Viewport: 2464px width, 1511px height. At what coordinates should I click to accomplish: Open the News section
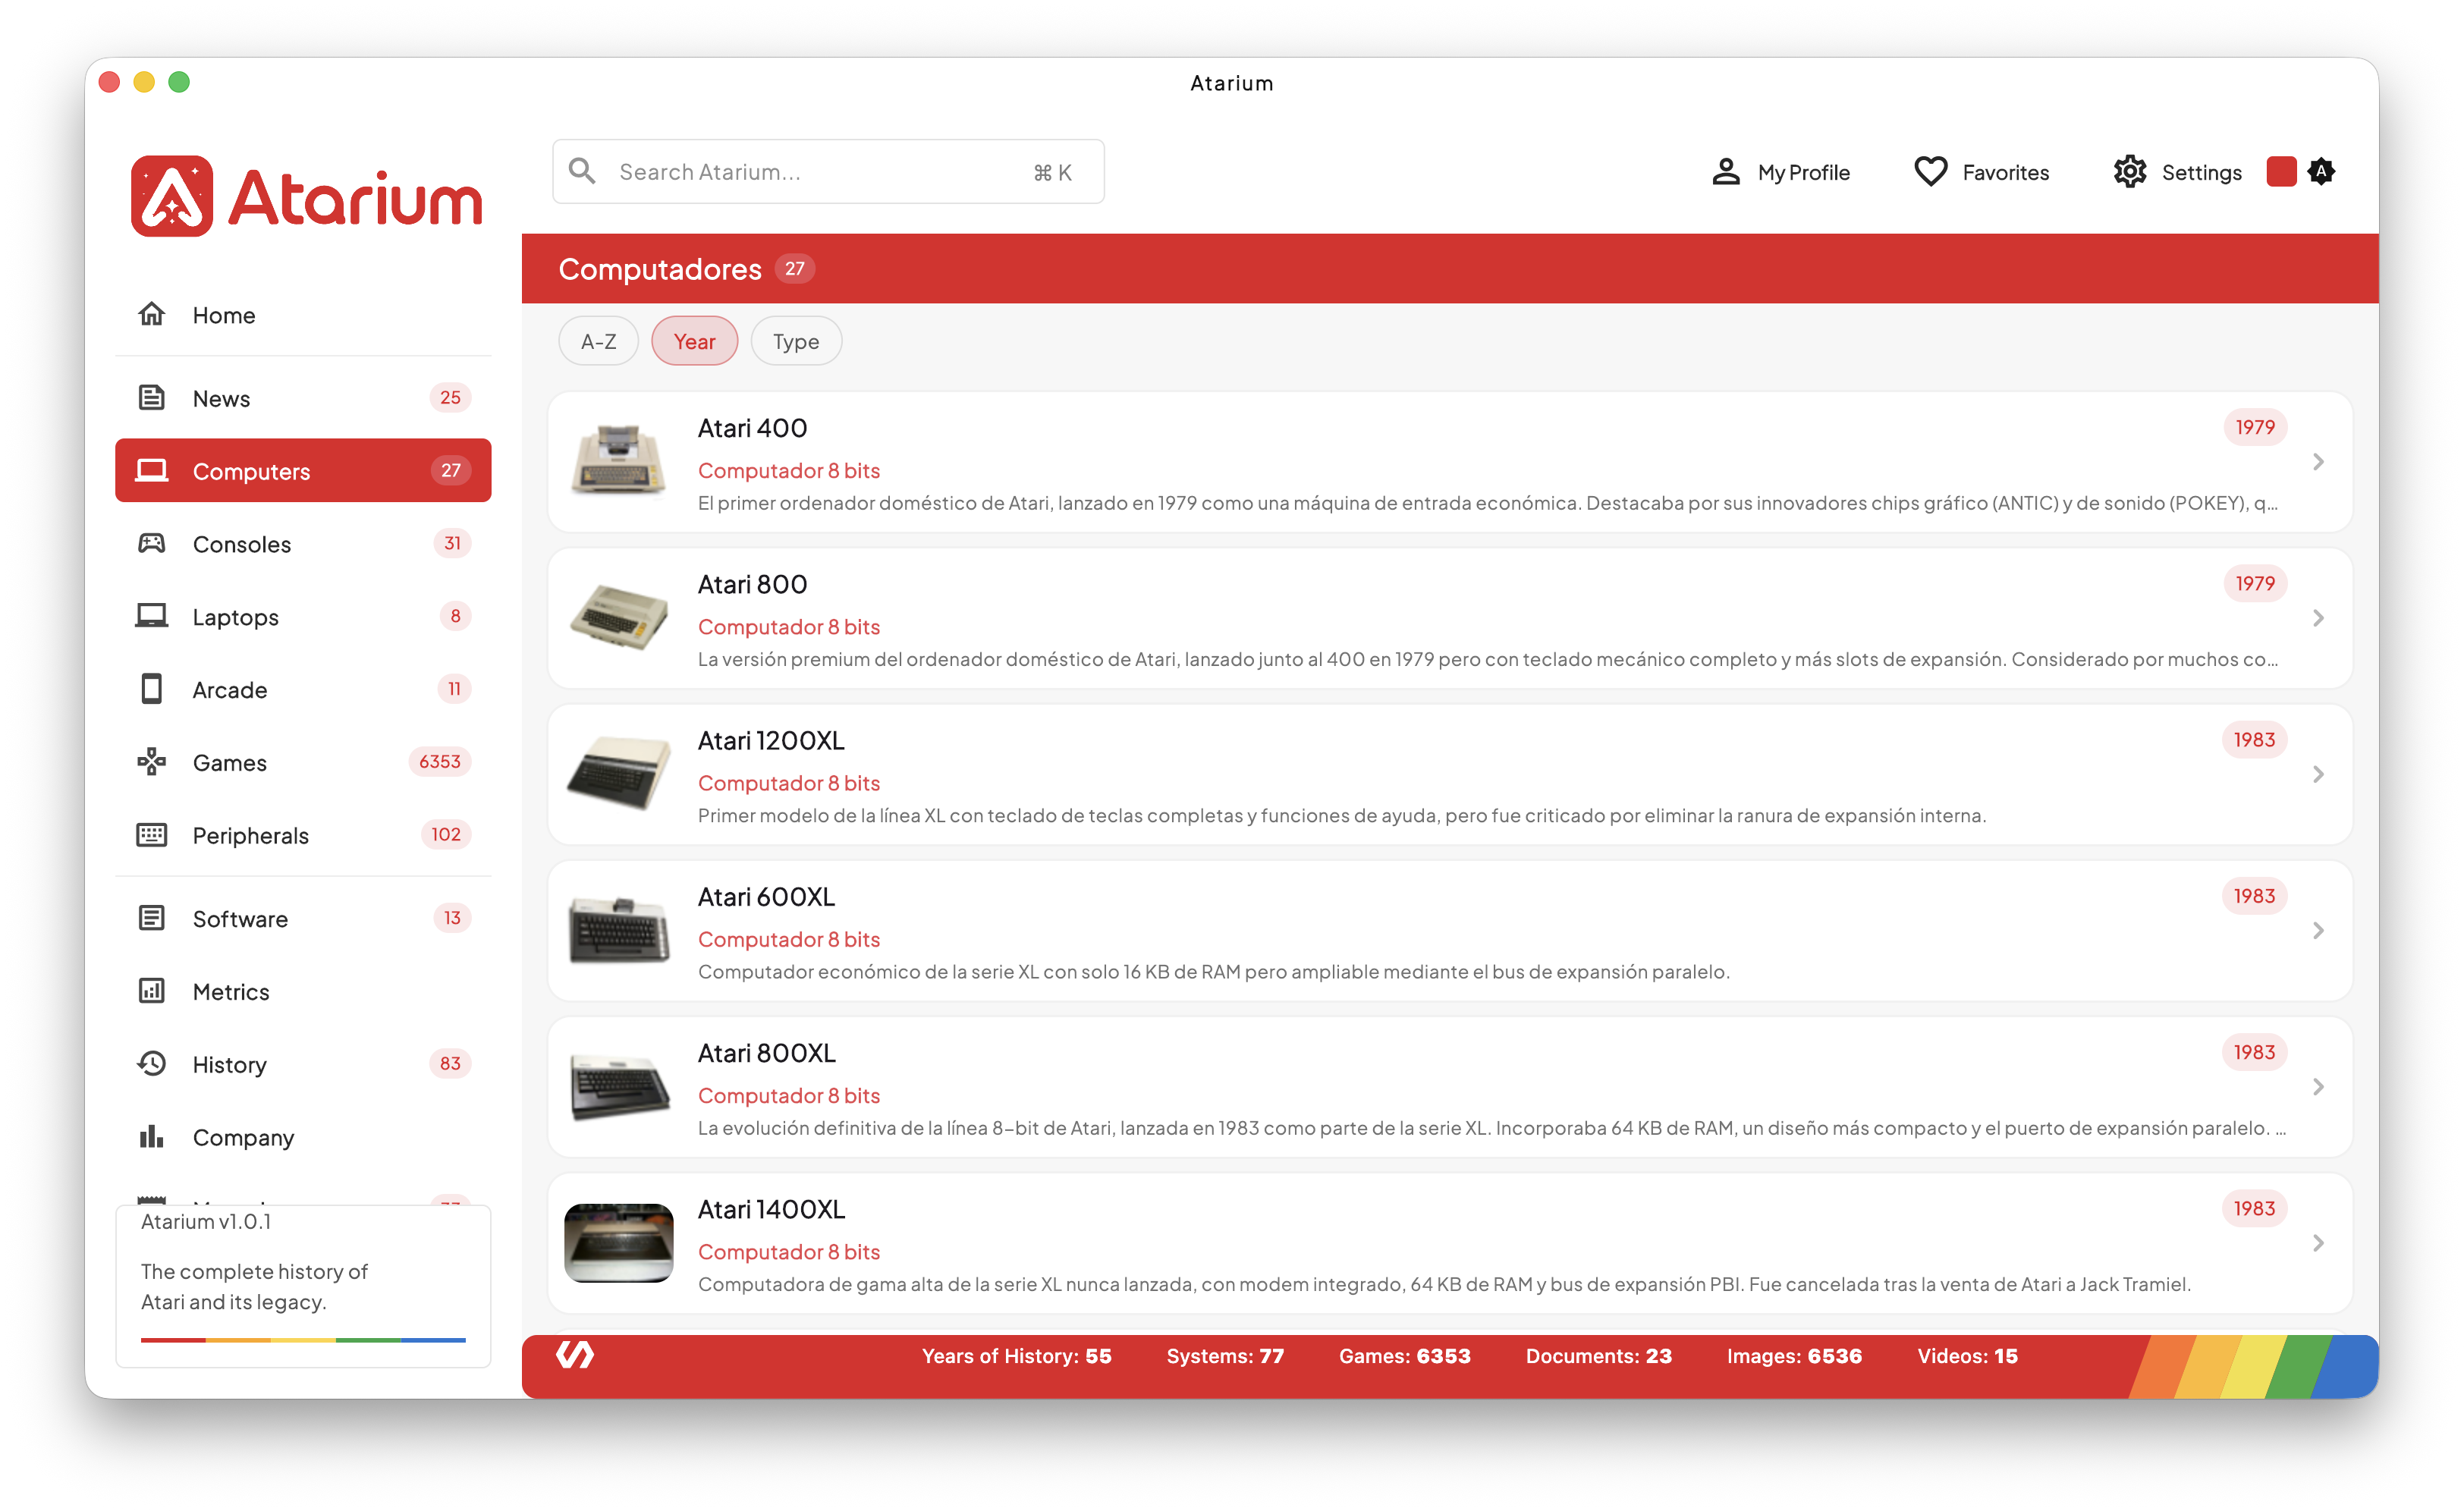click(303, 397)
